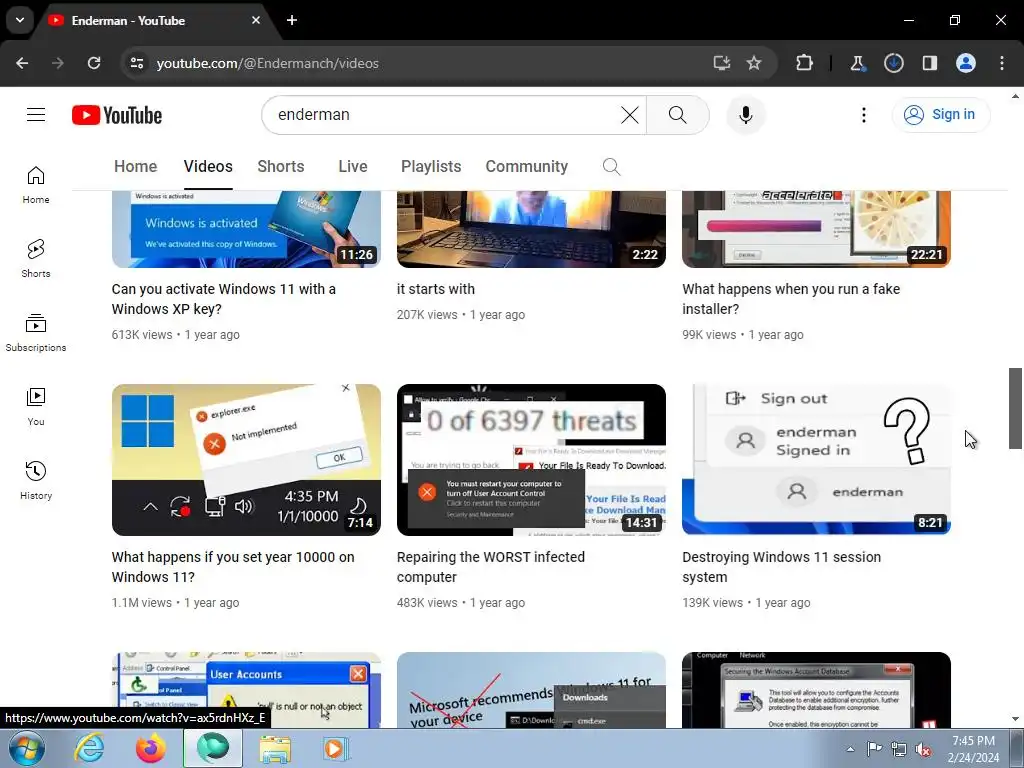Click the muted volume tray icon

pyautogui.click(x=923, y=749)
